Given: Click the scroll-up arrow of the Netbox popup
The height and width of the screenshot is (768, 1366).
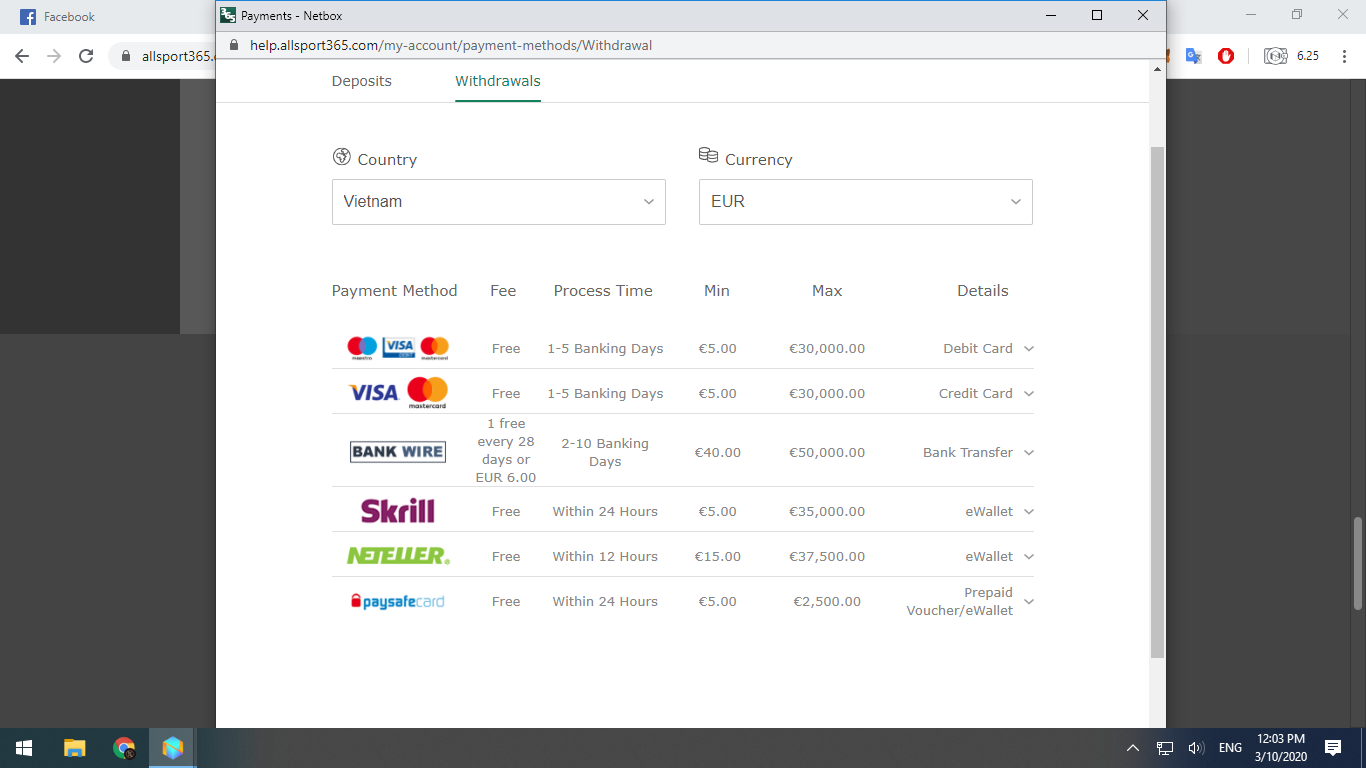Looking at the screenshot, I should point(1158,70).
